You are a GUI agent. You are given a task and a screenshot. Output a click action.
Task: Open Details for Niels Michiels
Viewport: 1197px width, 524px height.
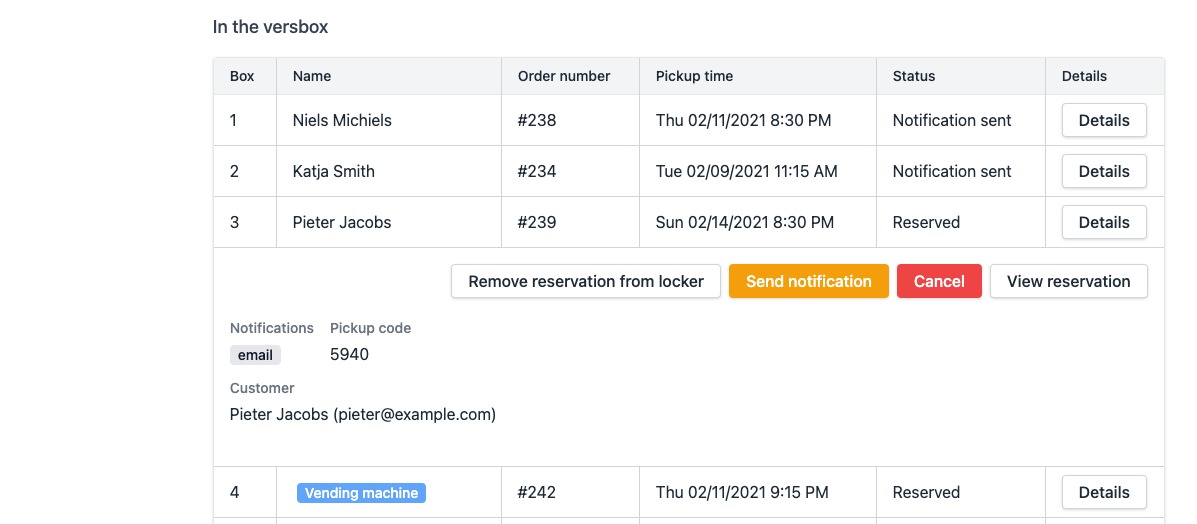point(1104,120)
